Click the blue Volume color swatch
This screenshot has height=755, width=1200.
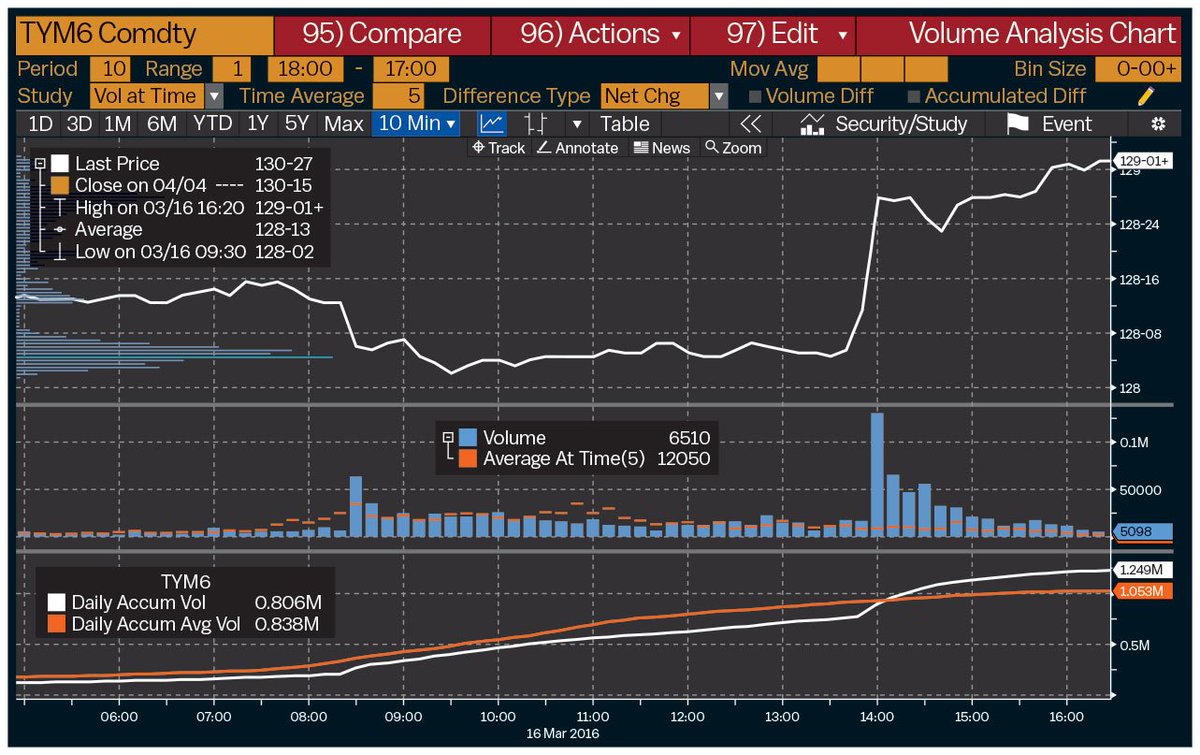[x=467, y=438]
